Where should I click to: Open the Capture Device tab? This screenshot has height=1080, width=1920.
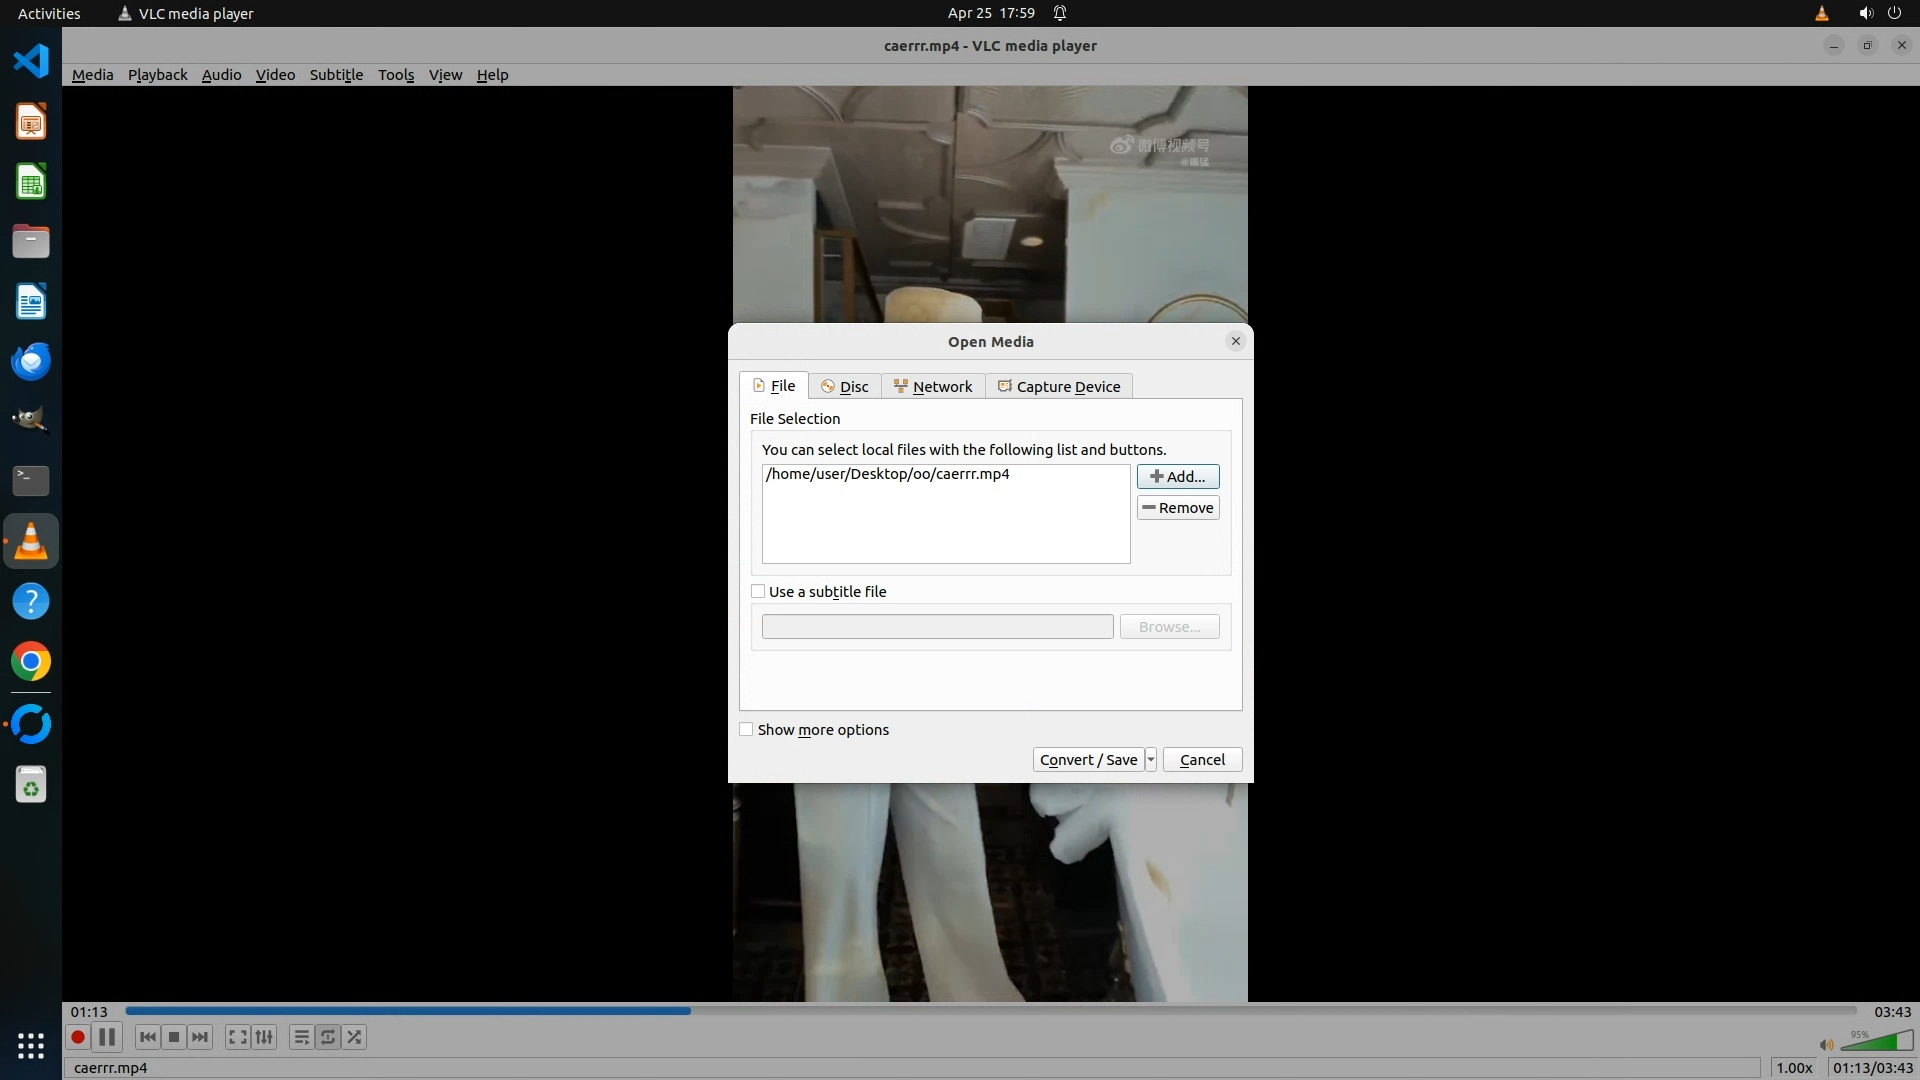click(1059, 387)
